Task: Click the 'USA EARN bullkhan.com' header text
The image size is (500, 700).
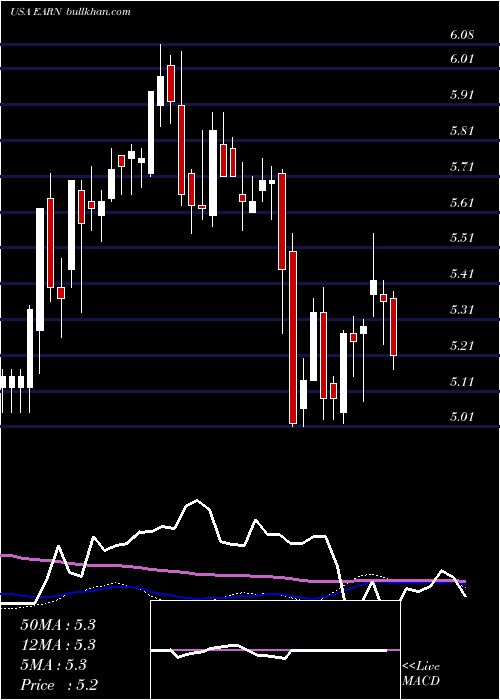Action: 70,12
